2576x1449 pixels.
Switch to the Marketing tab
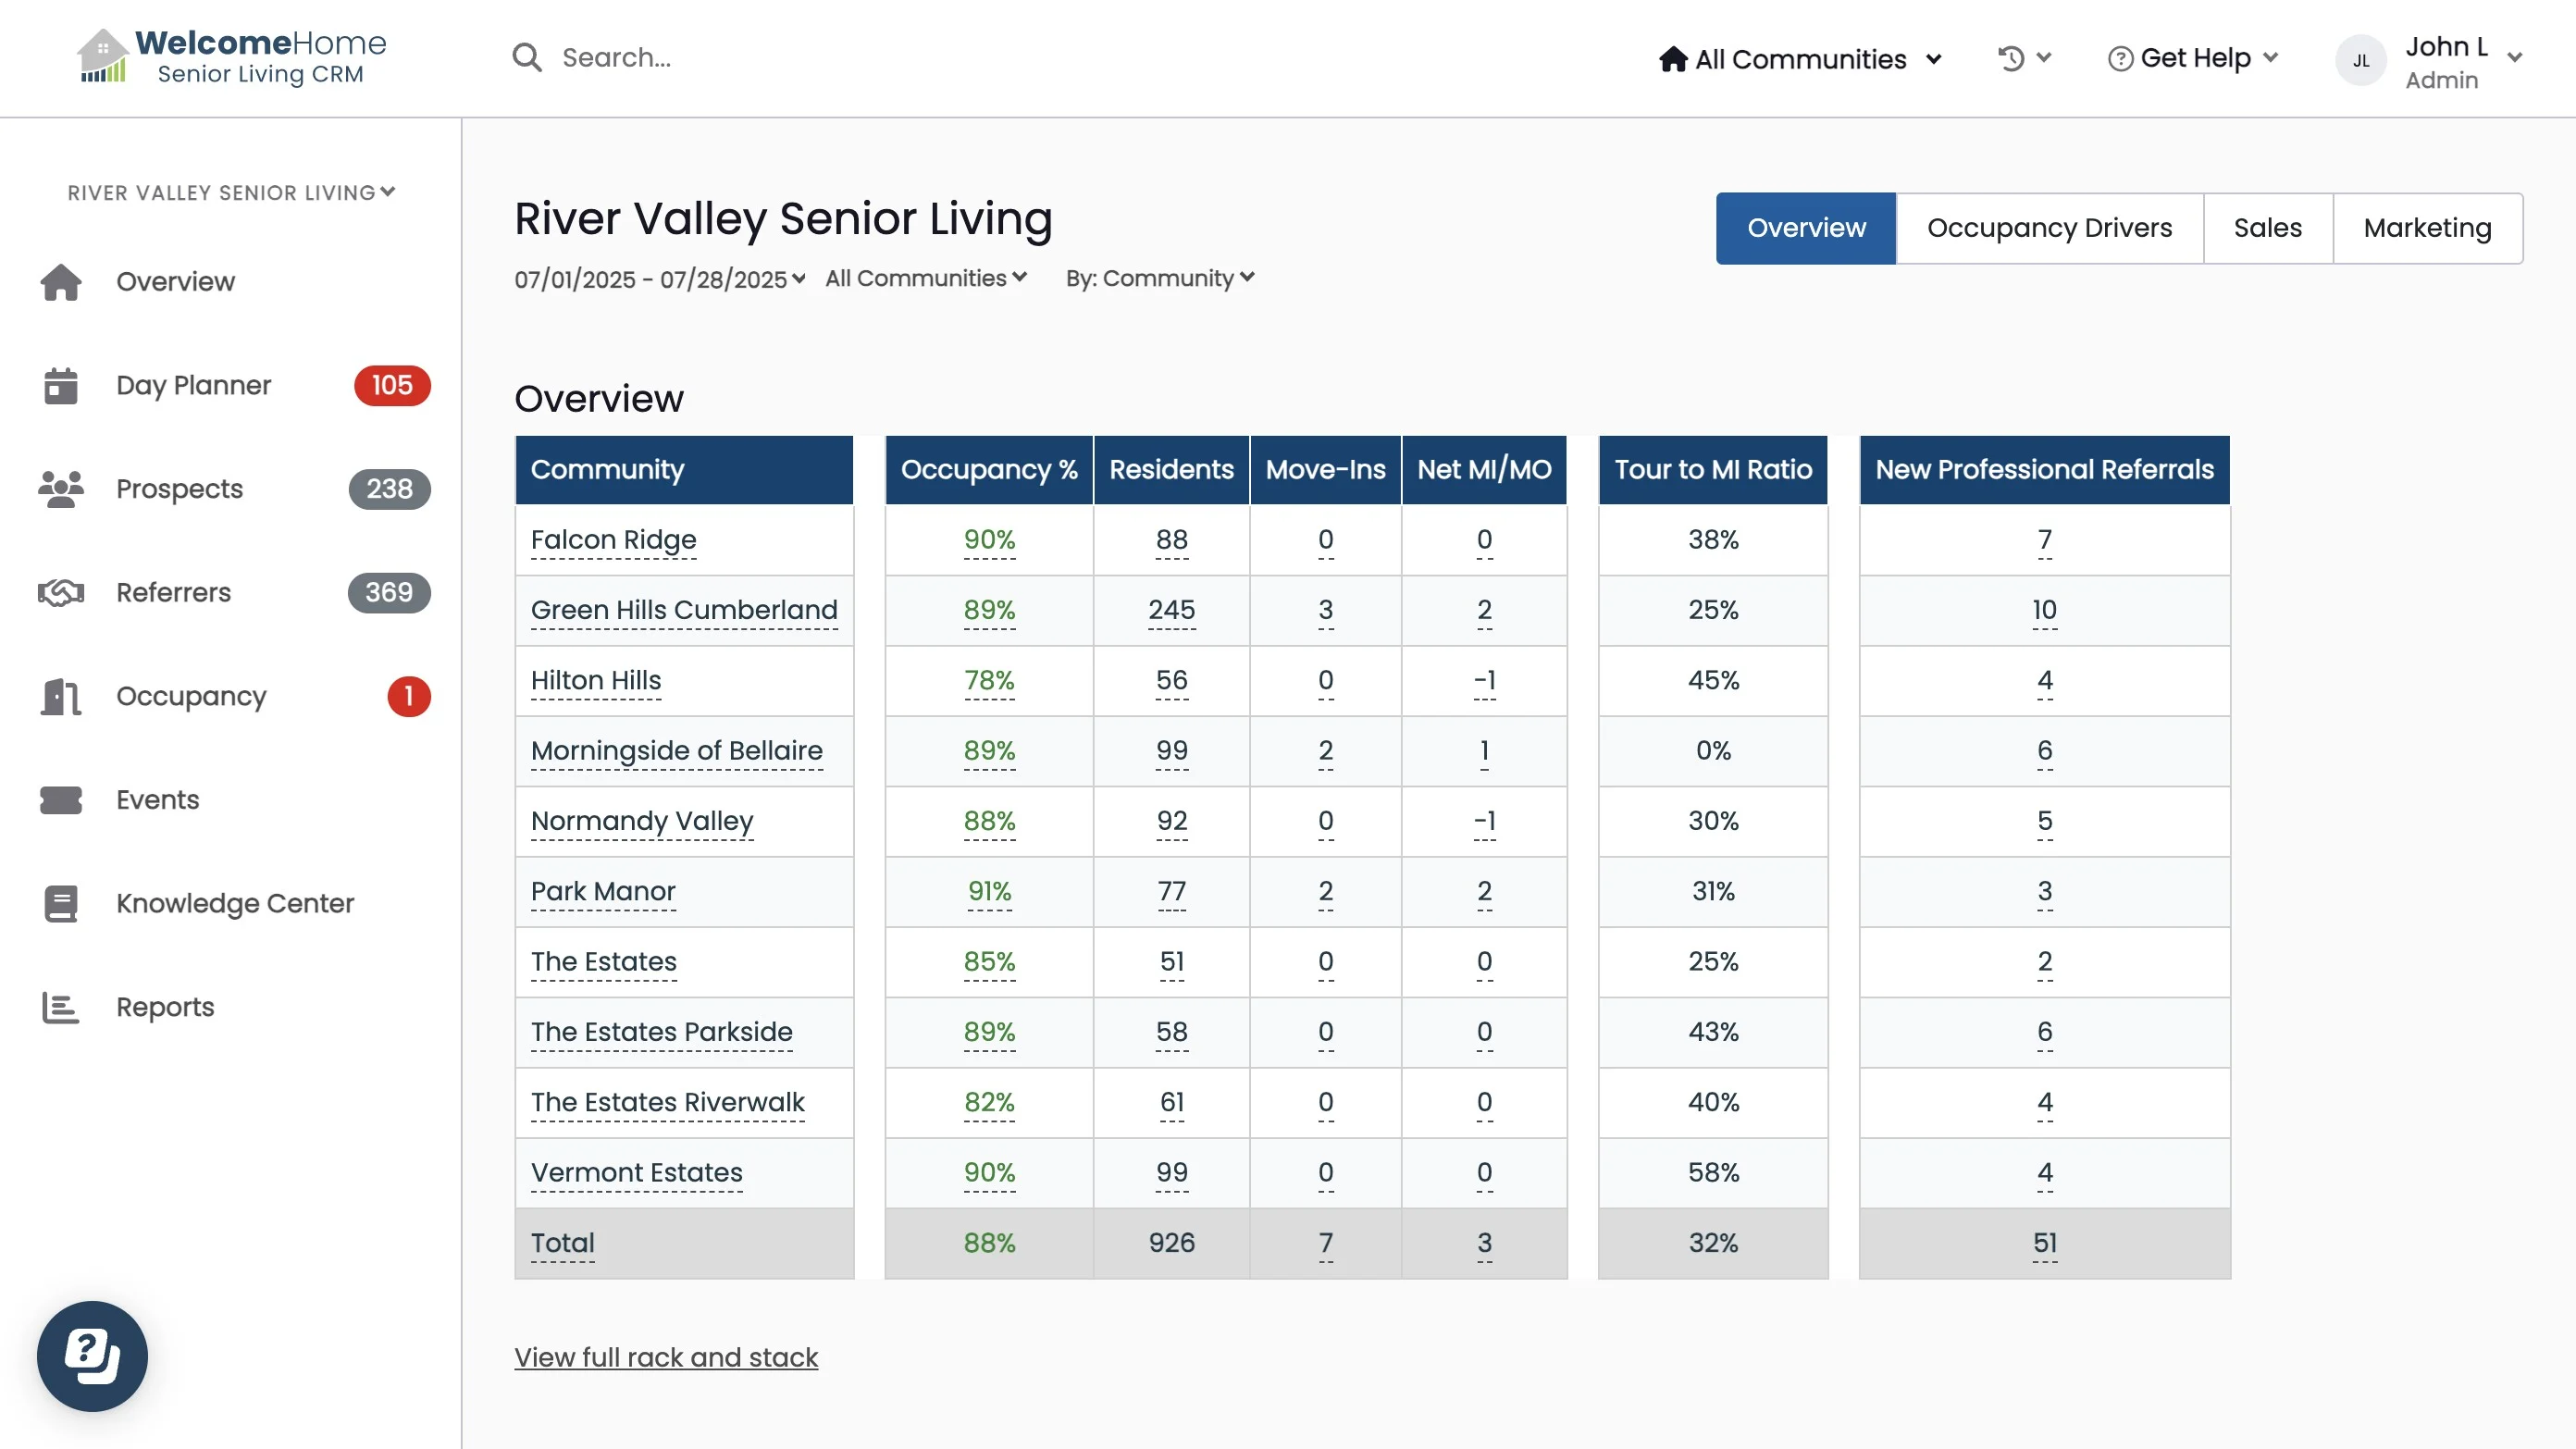(2427, 228)
